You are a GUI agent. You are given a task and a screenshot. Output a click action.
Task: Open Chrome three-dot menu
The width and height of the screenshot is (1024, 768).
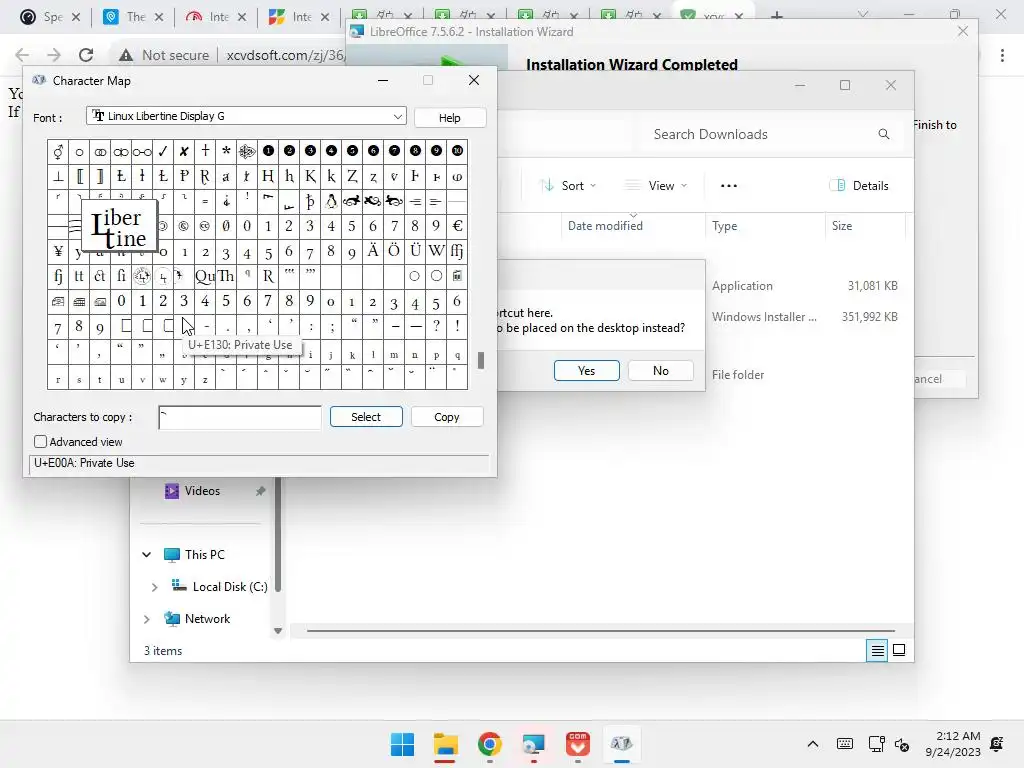(x=1002, y=56)
